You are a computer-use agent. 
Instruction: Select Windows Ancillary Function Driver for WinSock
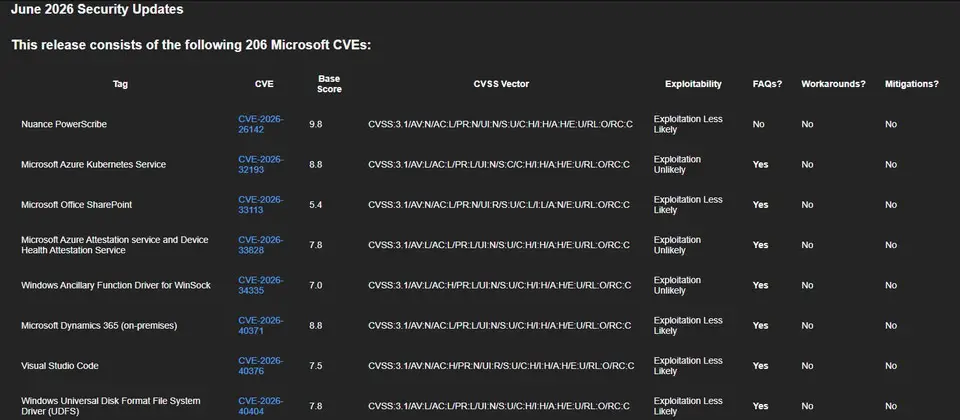[116, 285]
